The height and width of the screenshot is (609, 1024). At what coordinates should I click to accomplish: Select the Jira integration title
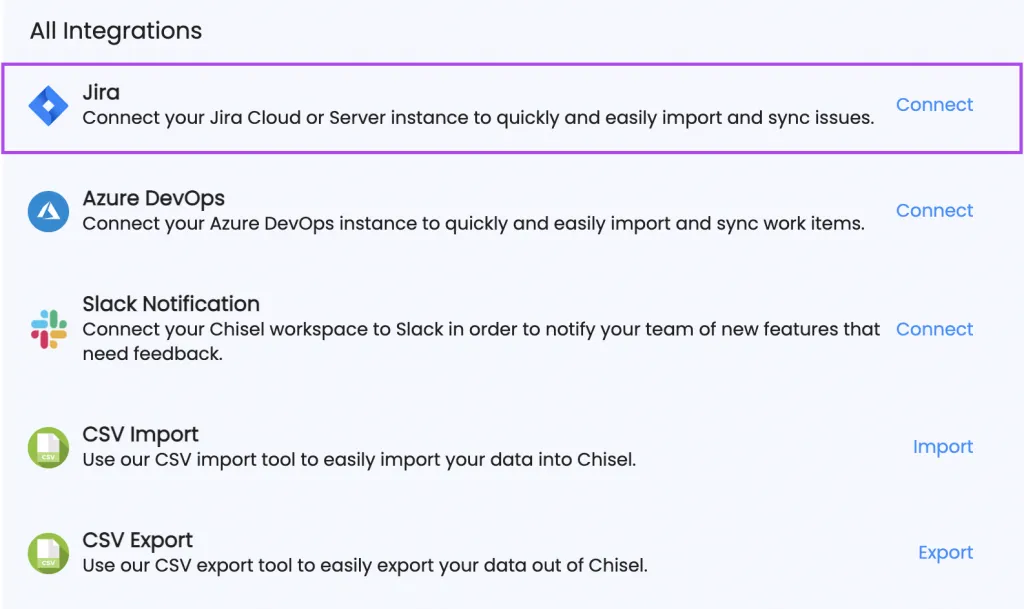pos(101,92)
